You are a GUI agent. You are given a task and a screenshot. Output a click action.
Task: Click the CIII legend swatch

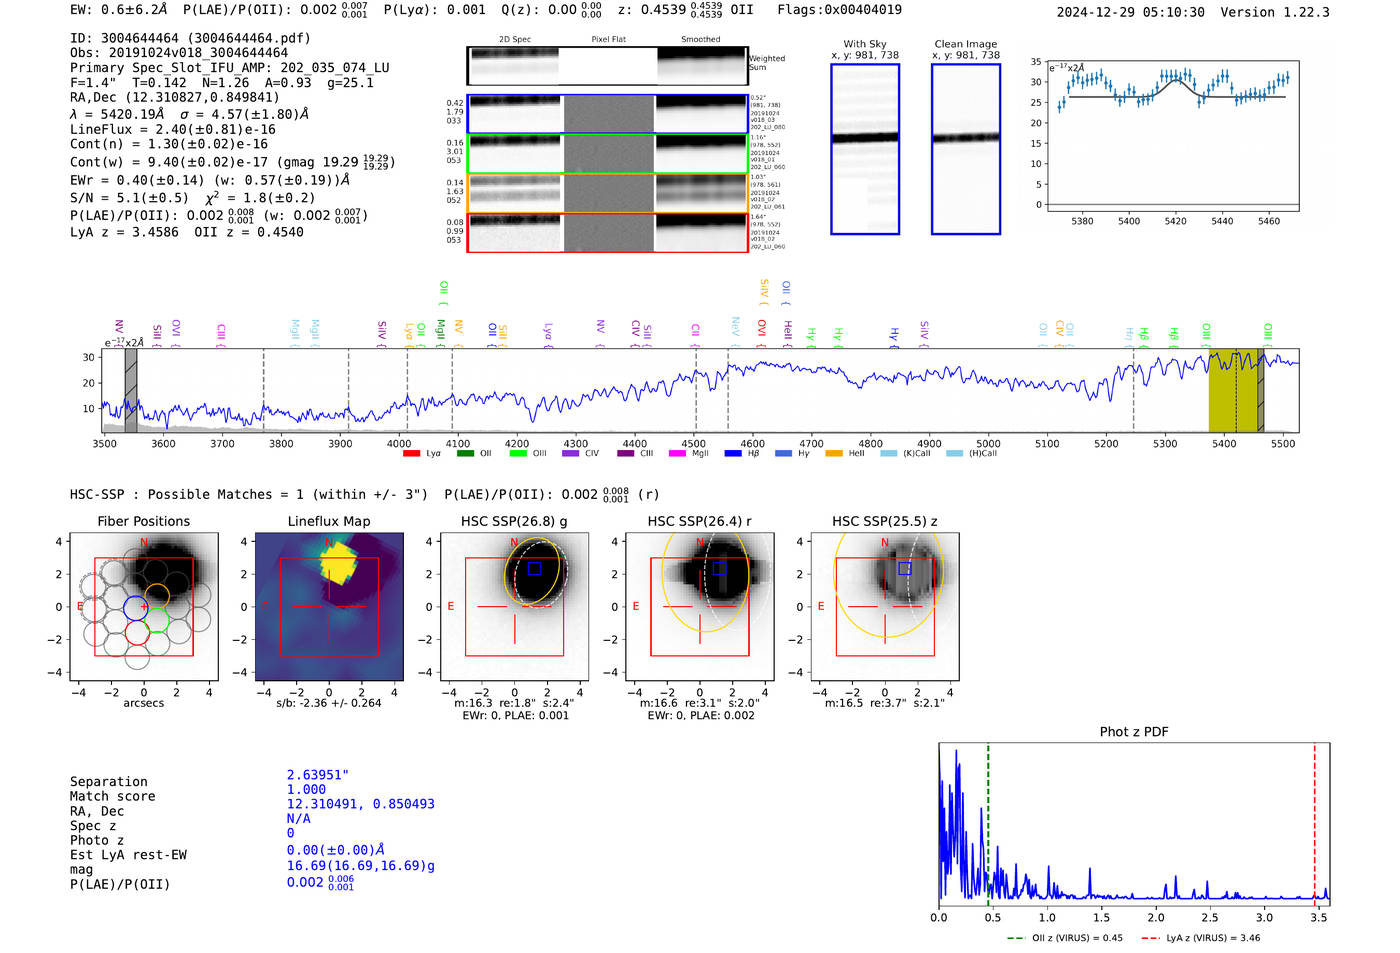click(x=626, y=454)
